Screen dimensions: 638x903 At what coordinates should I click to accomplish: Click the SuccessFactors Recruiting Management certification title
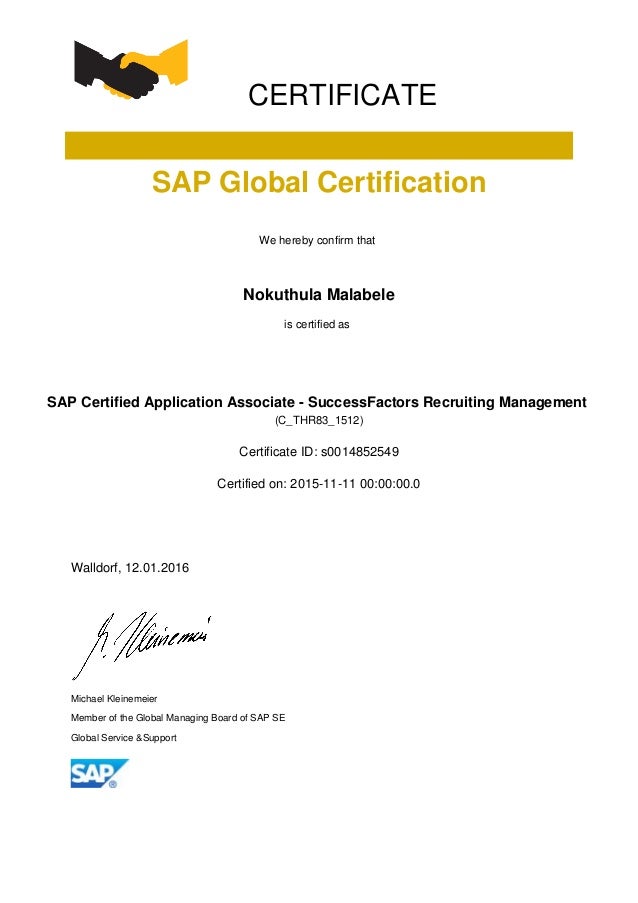(317, 402)
